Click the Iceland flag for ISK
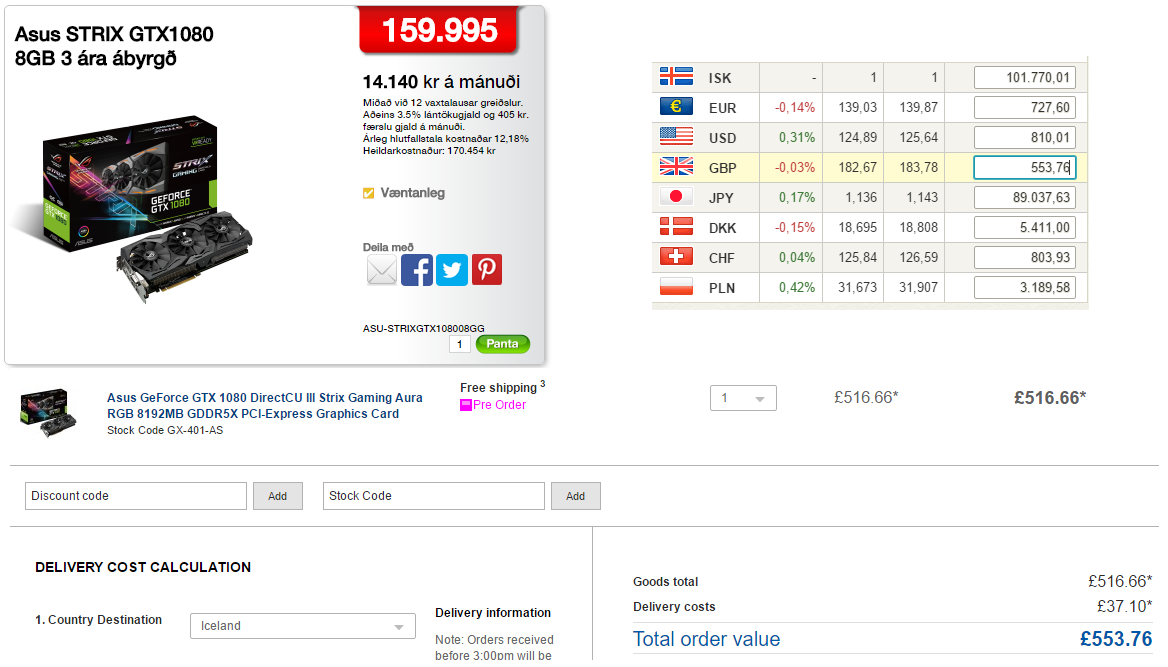The width and height of the screenshot is (1168, 667). [x=676, y=77]
